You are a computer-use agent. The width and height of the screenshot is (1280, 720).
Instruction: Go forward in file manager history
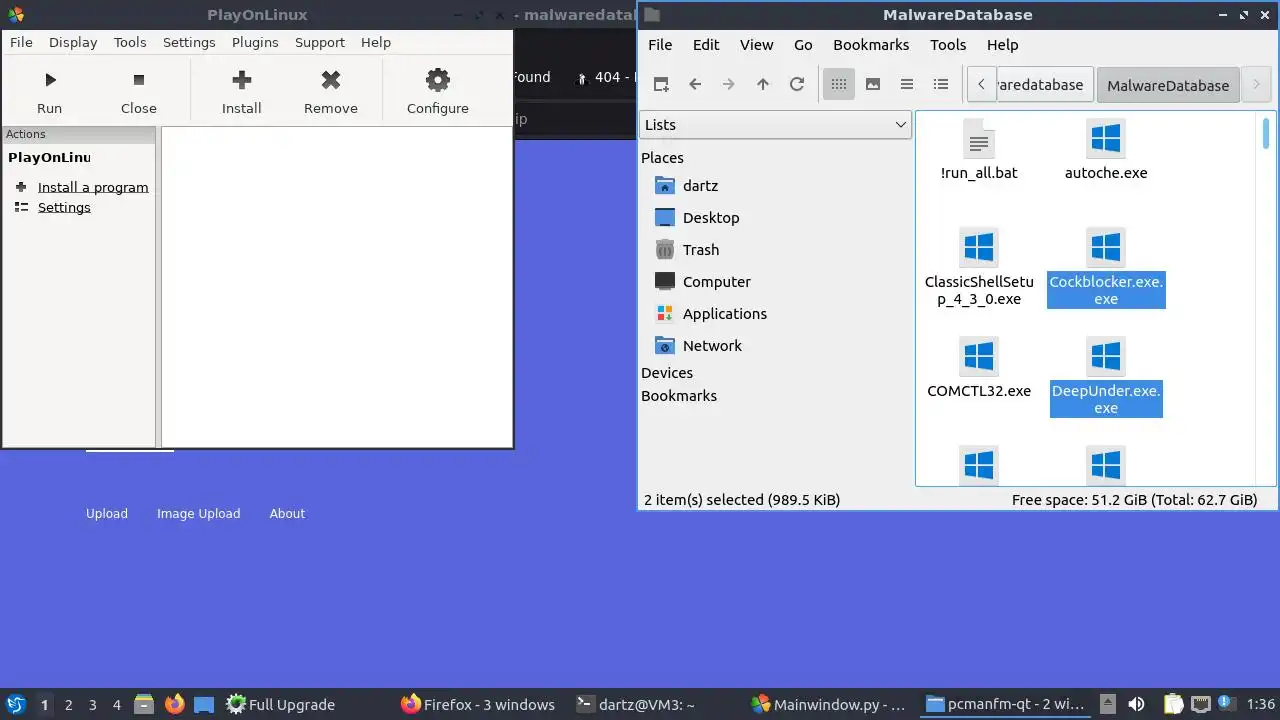point(729,84)
